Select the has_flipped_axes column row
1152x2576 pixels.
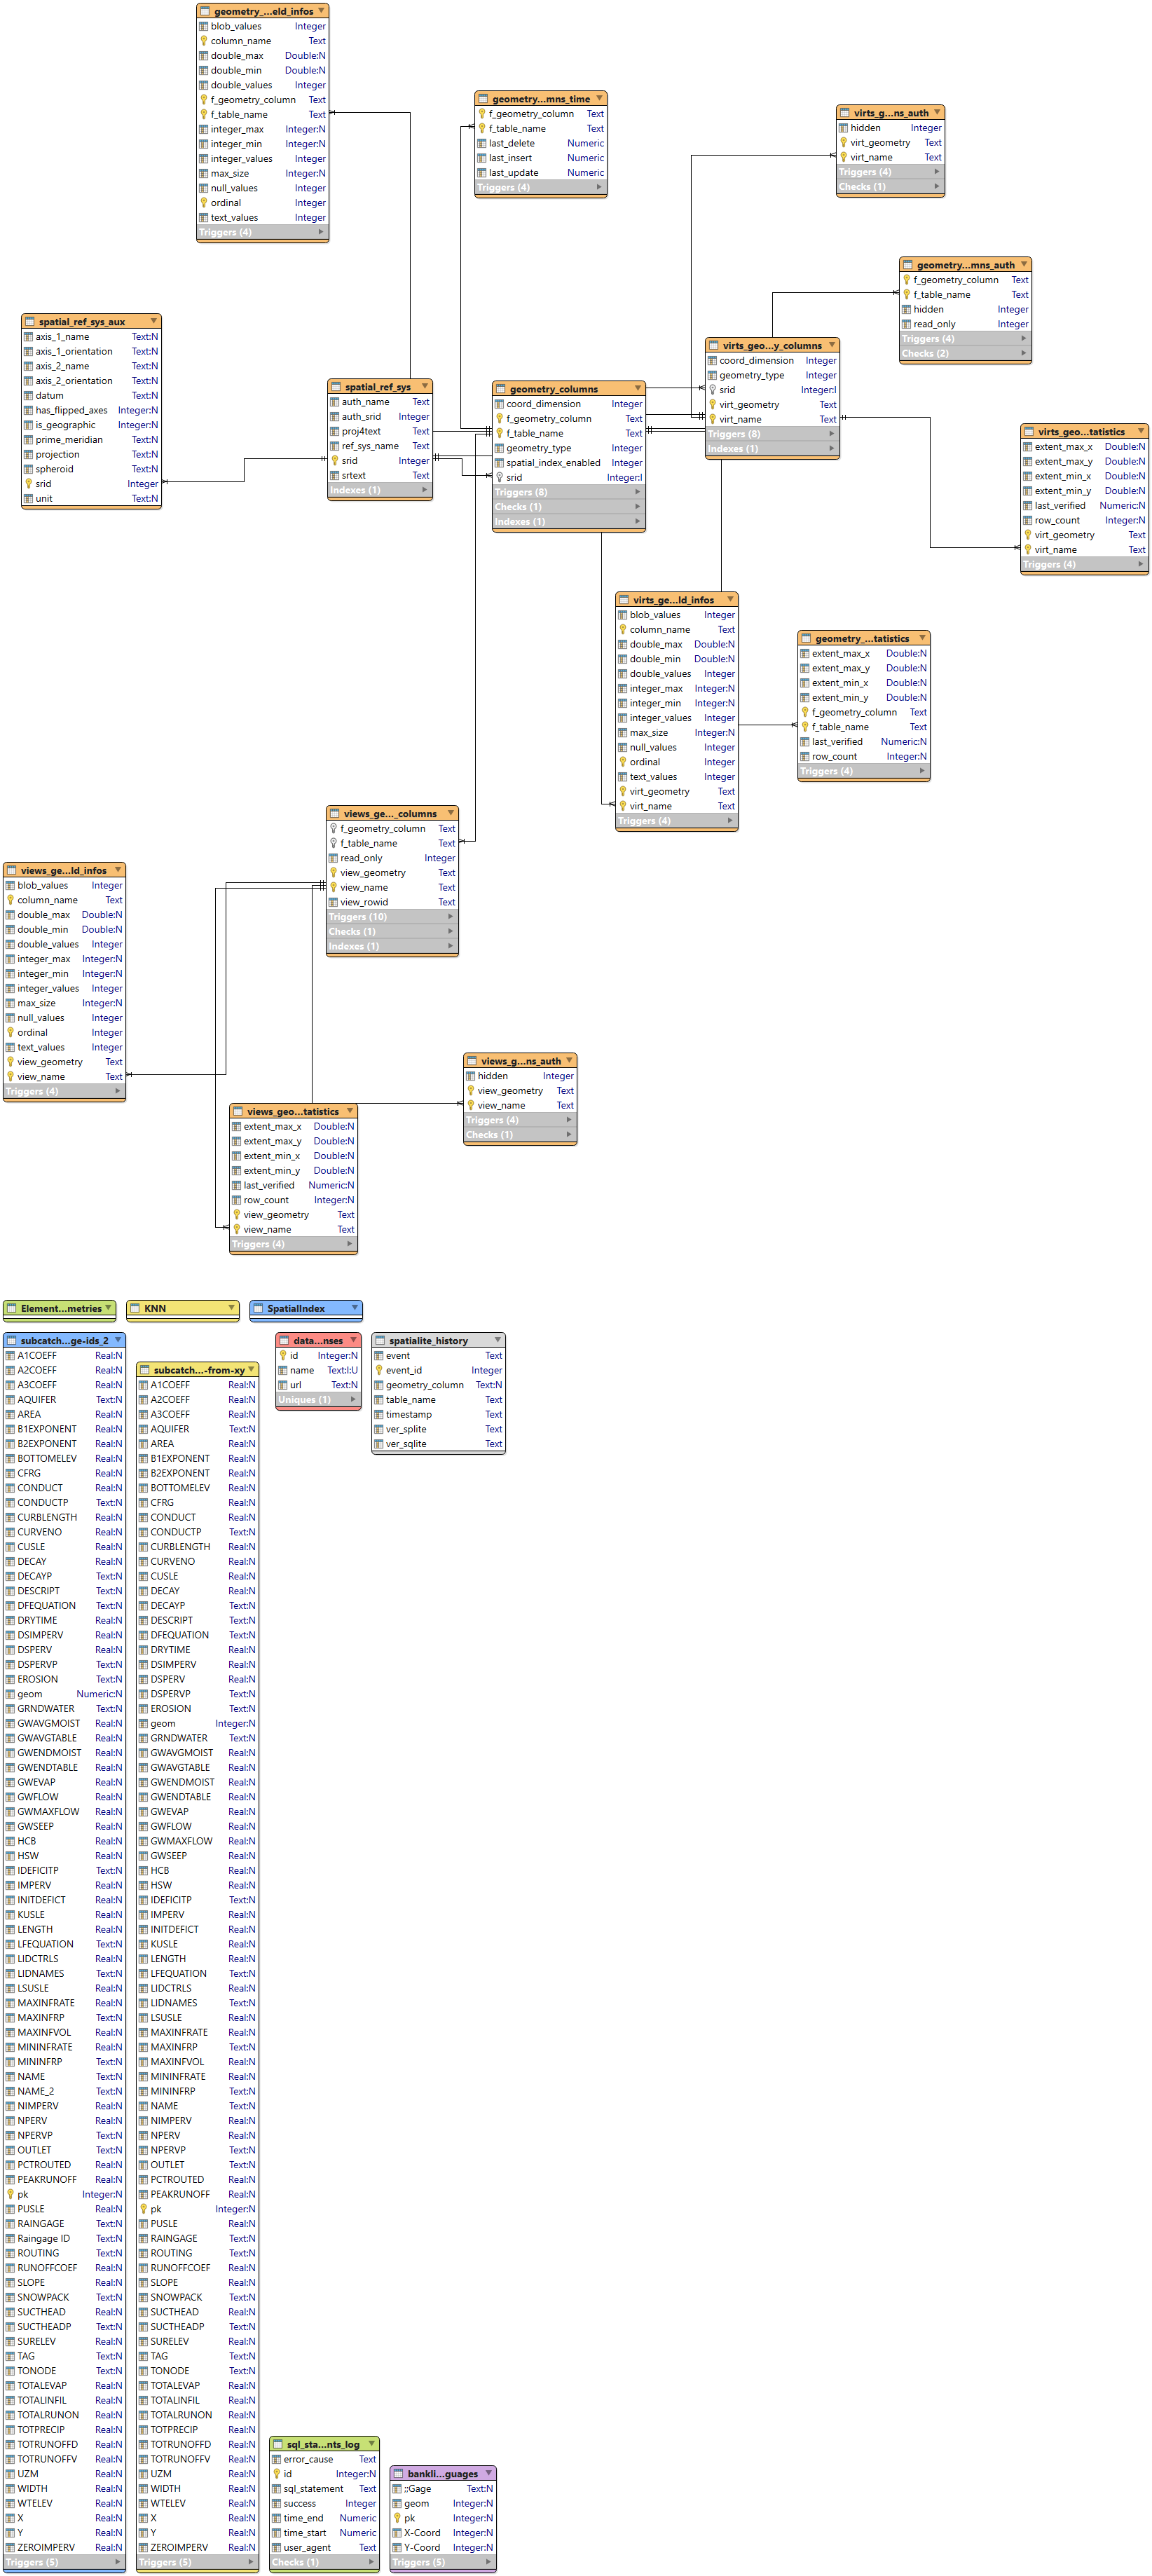pyautogui.click(x=91, y=410)
